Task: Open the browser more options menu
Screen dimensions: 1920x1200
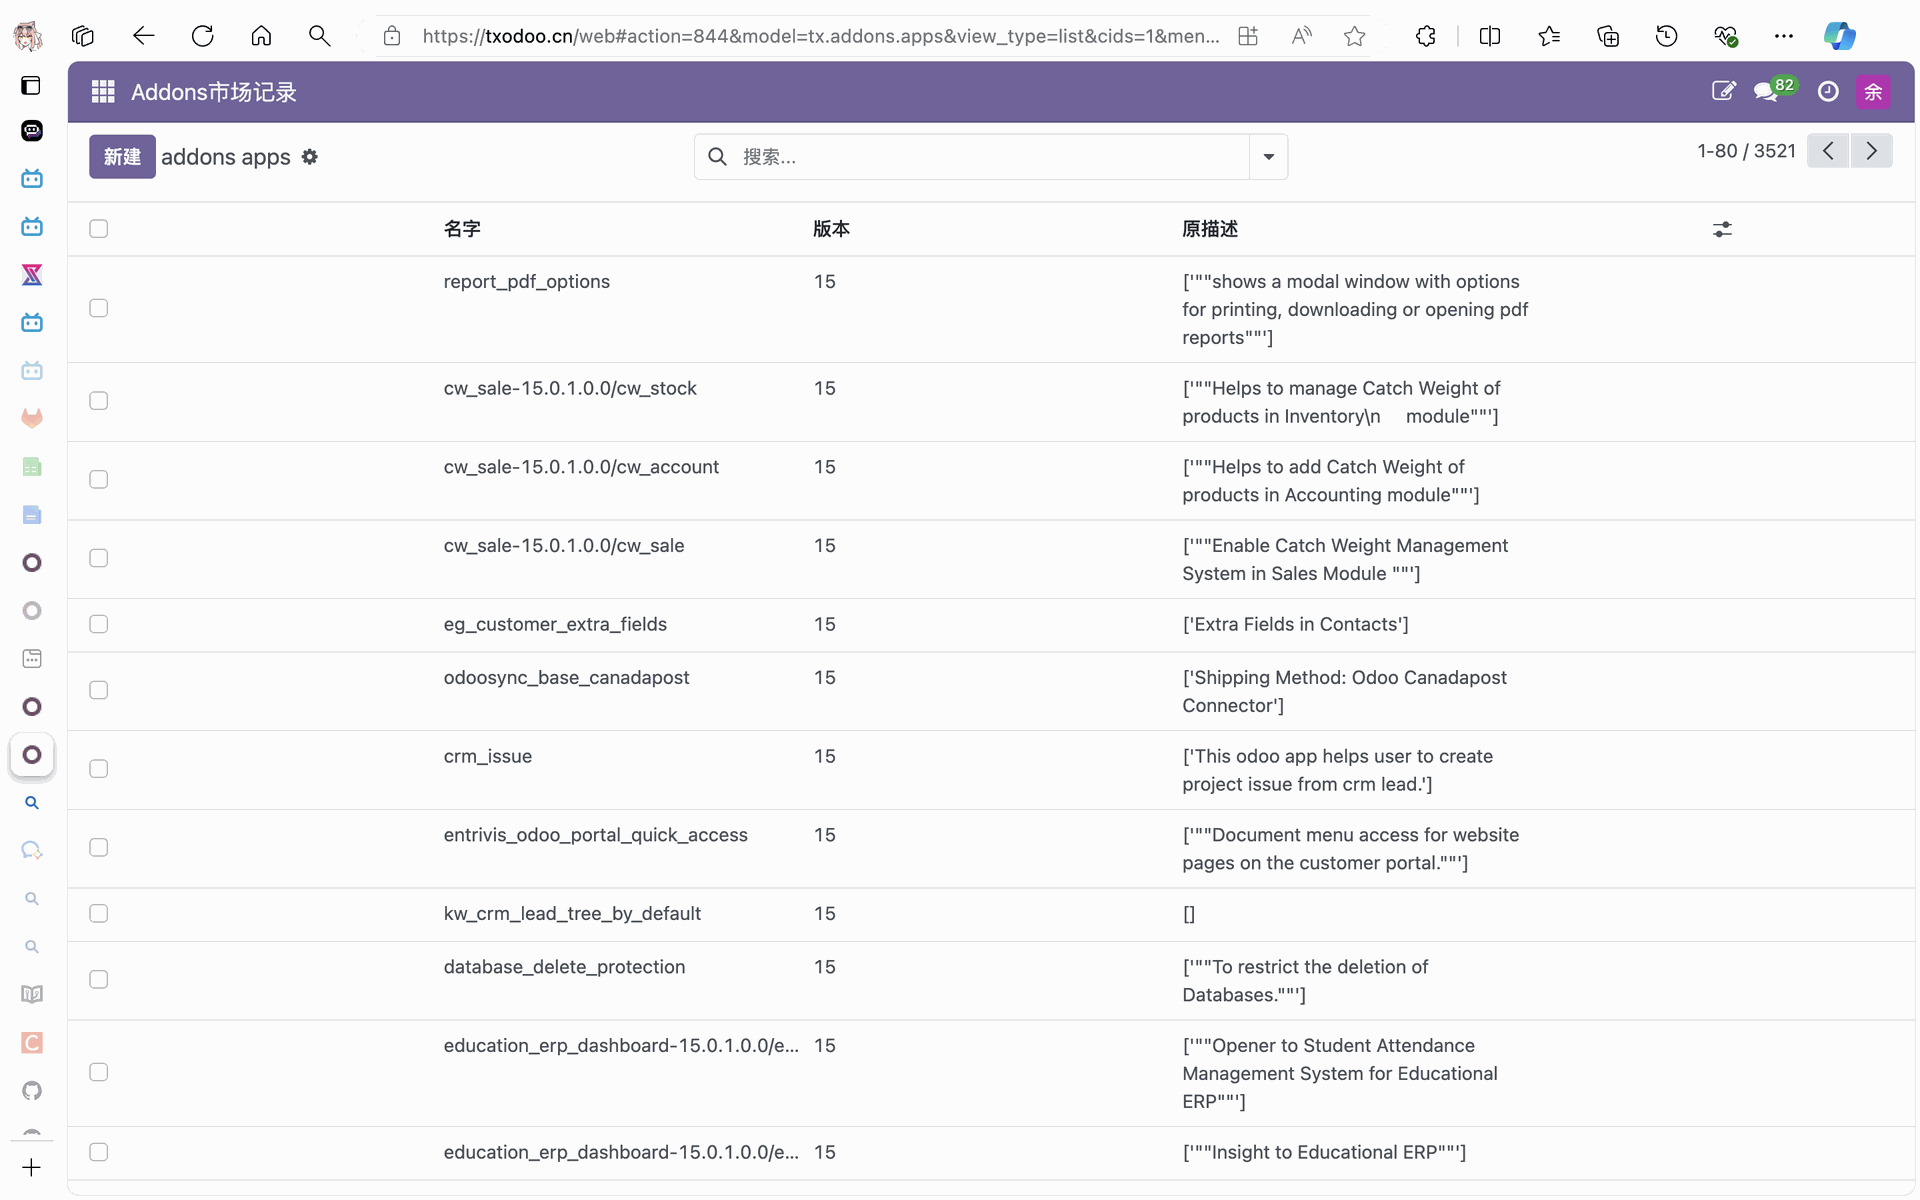Action: click(1784, 36)
